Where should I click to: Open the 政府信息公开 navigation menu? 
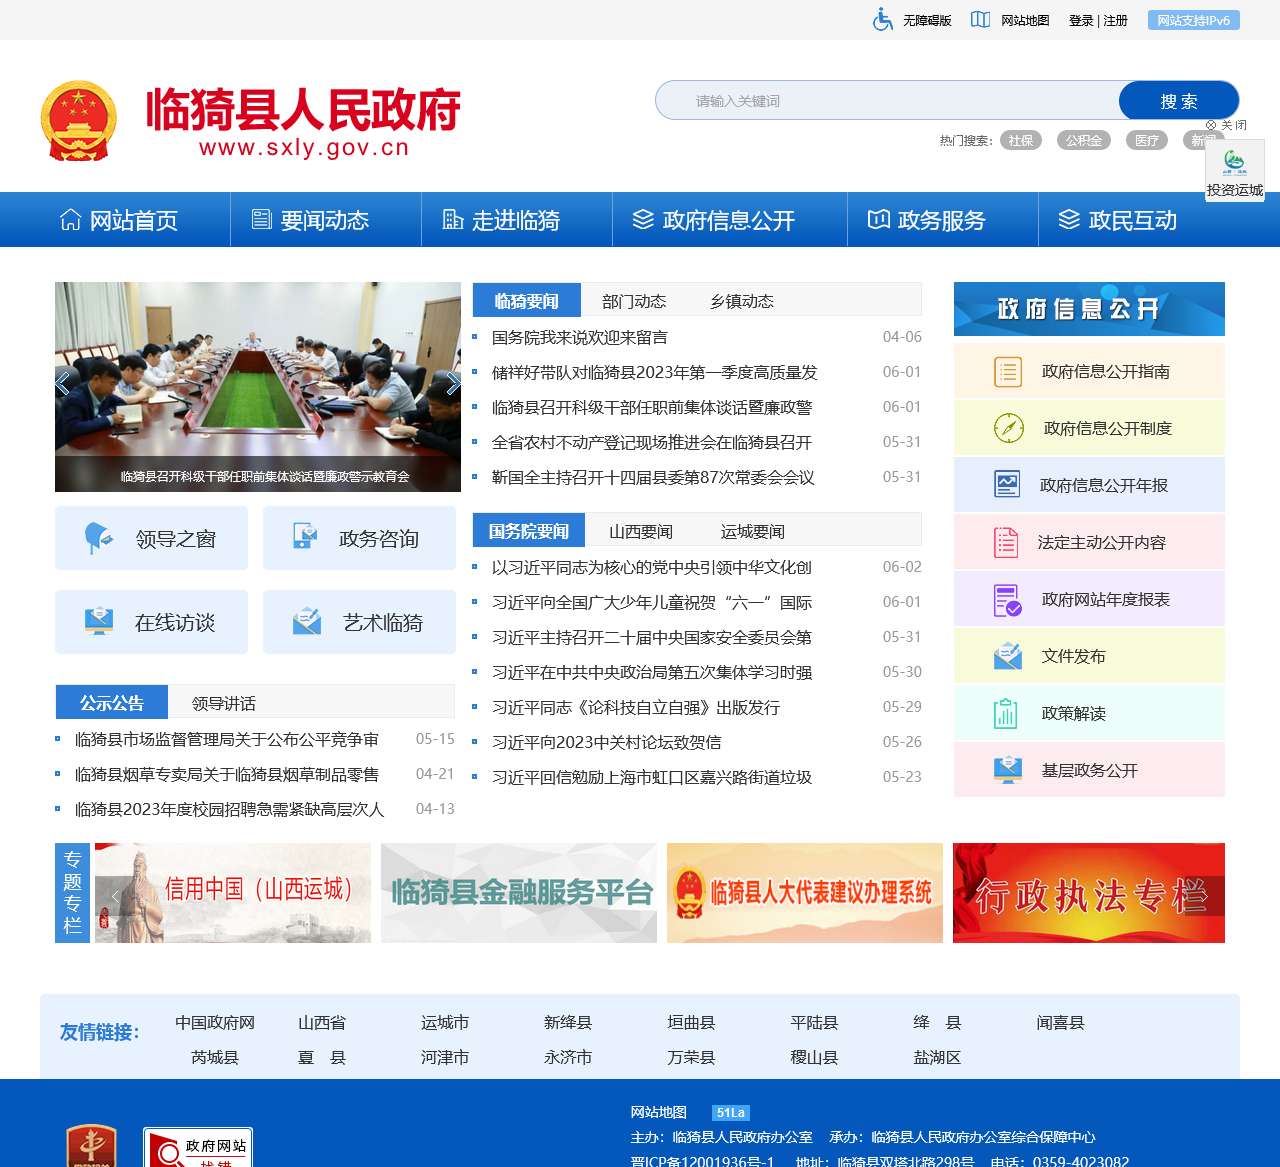pyautogui.click(x=714, y=220)
